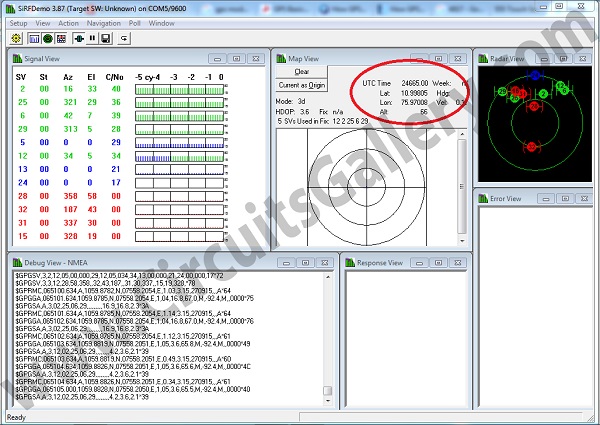Minimize the Signal View window

217,59
